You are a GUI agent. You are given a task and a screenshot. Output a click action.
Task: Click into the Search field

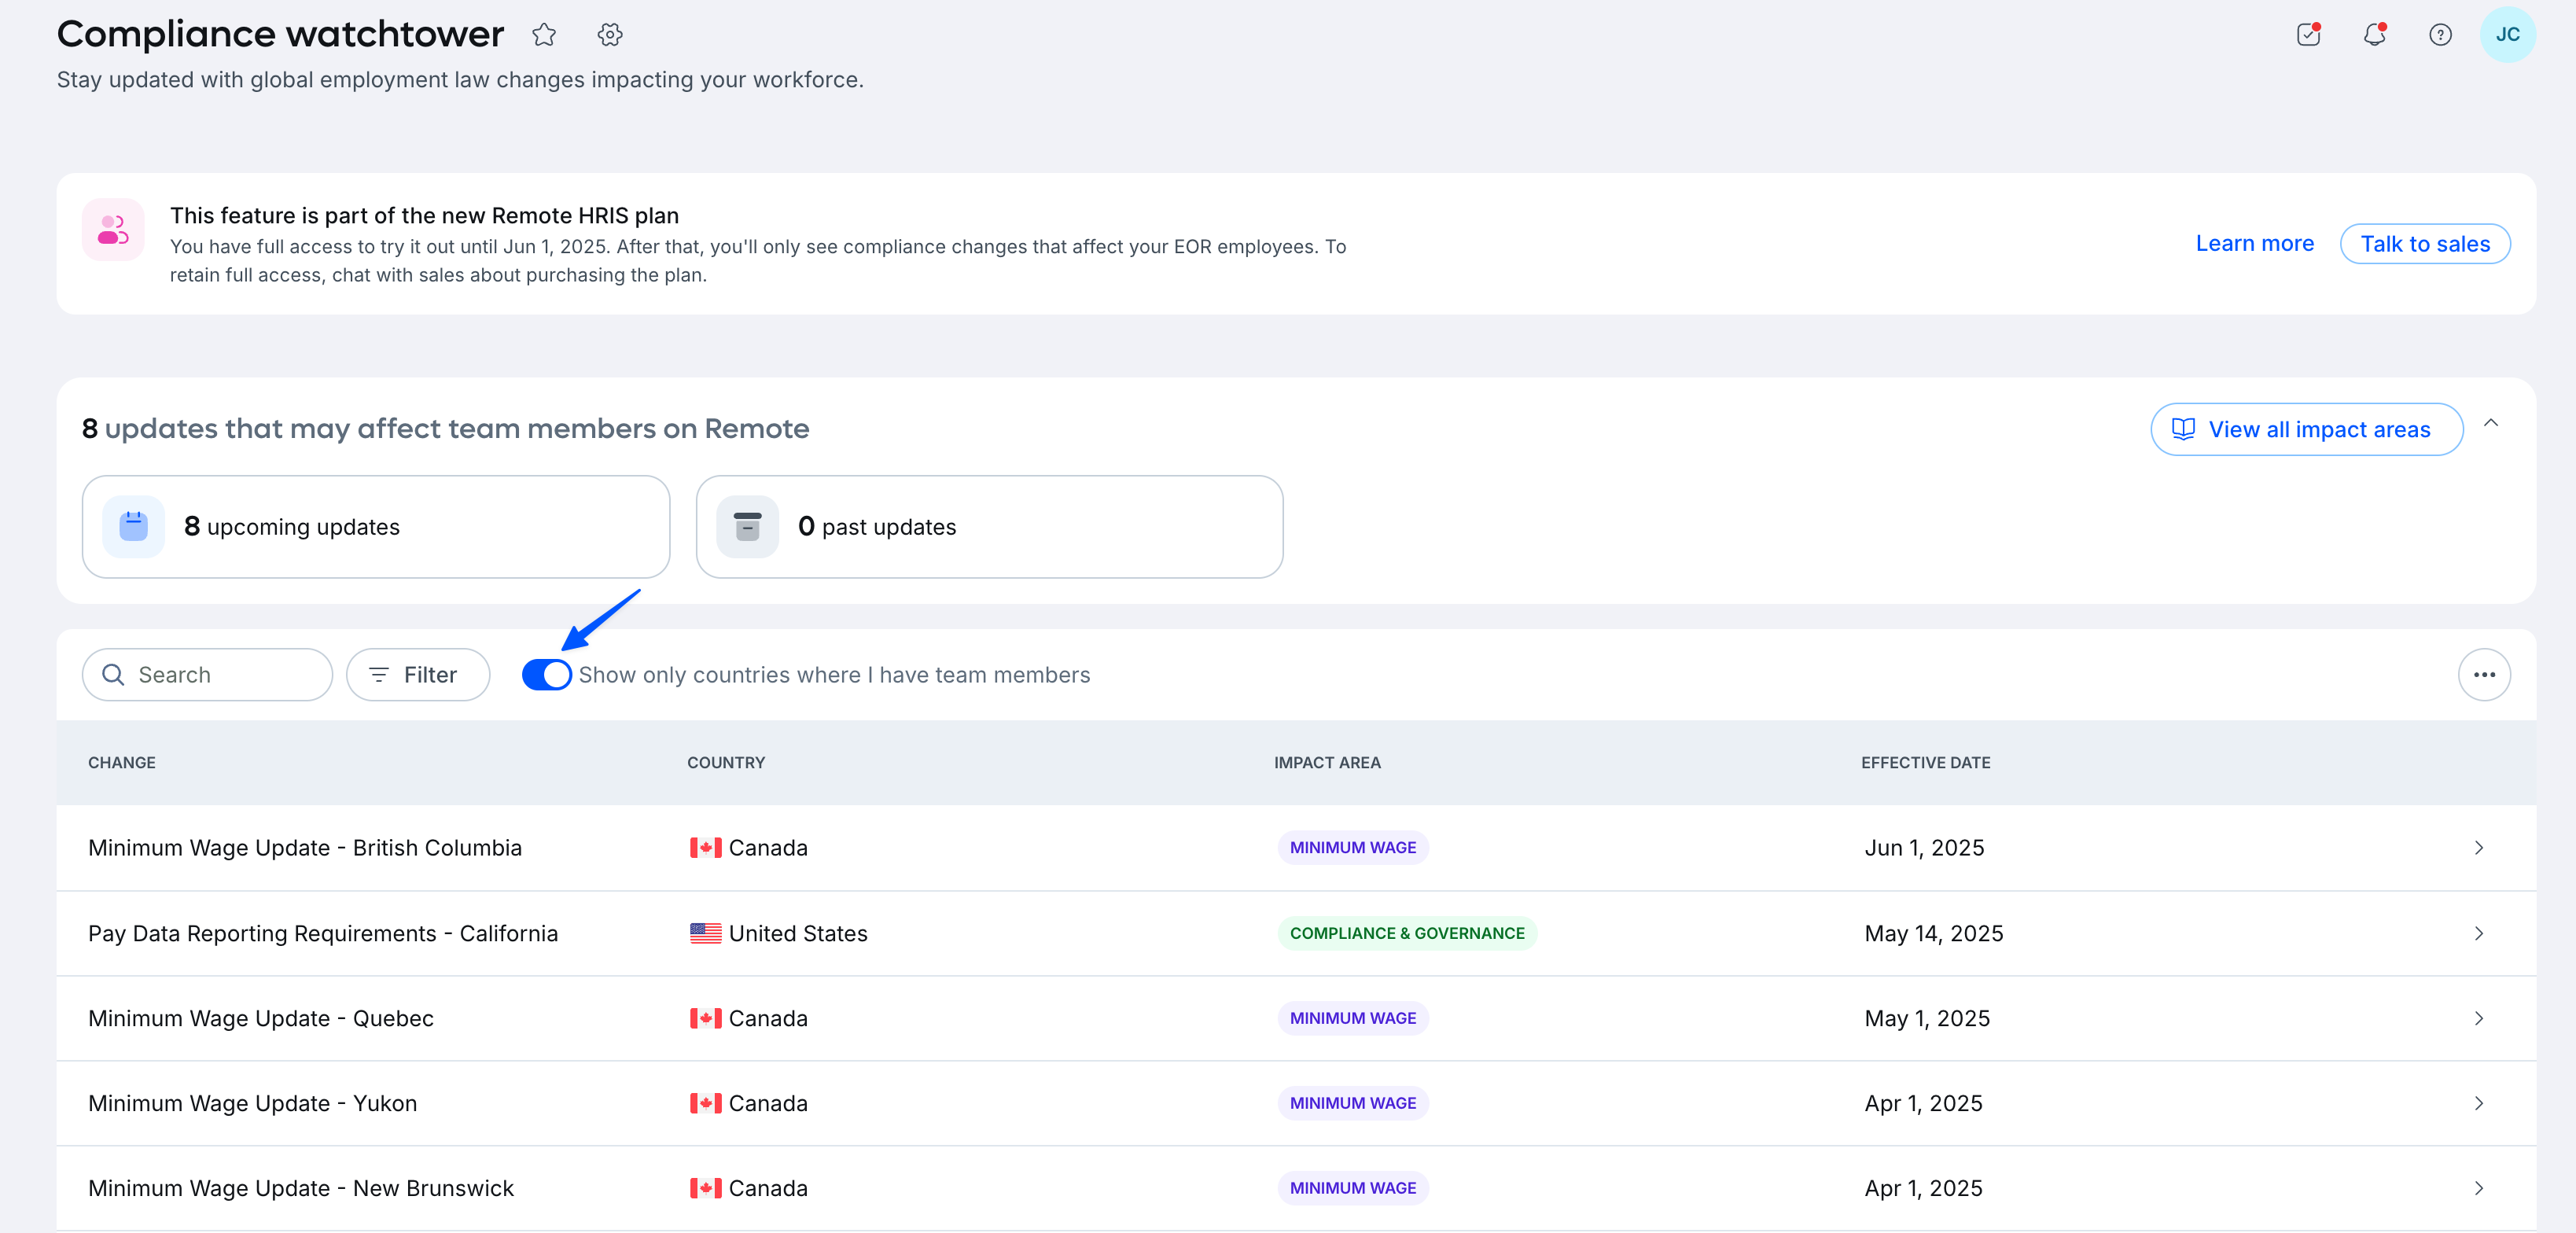(207, 675)
